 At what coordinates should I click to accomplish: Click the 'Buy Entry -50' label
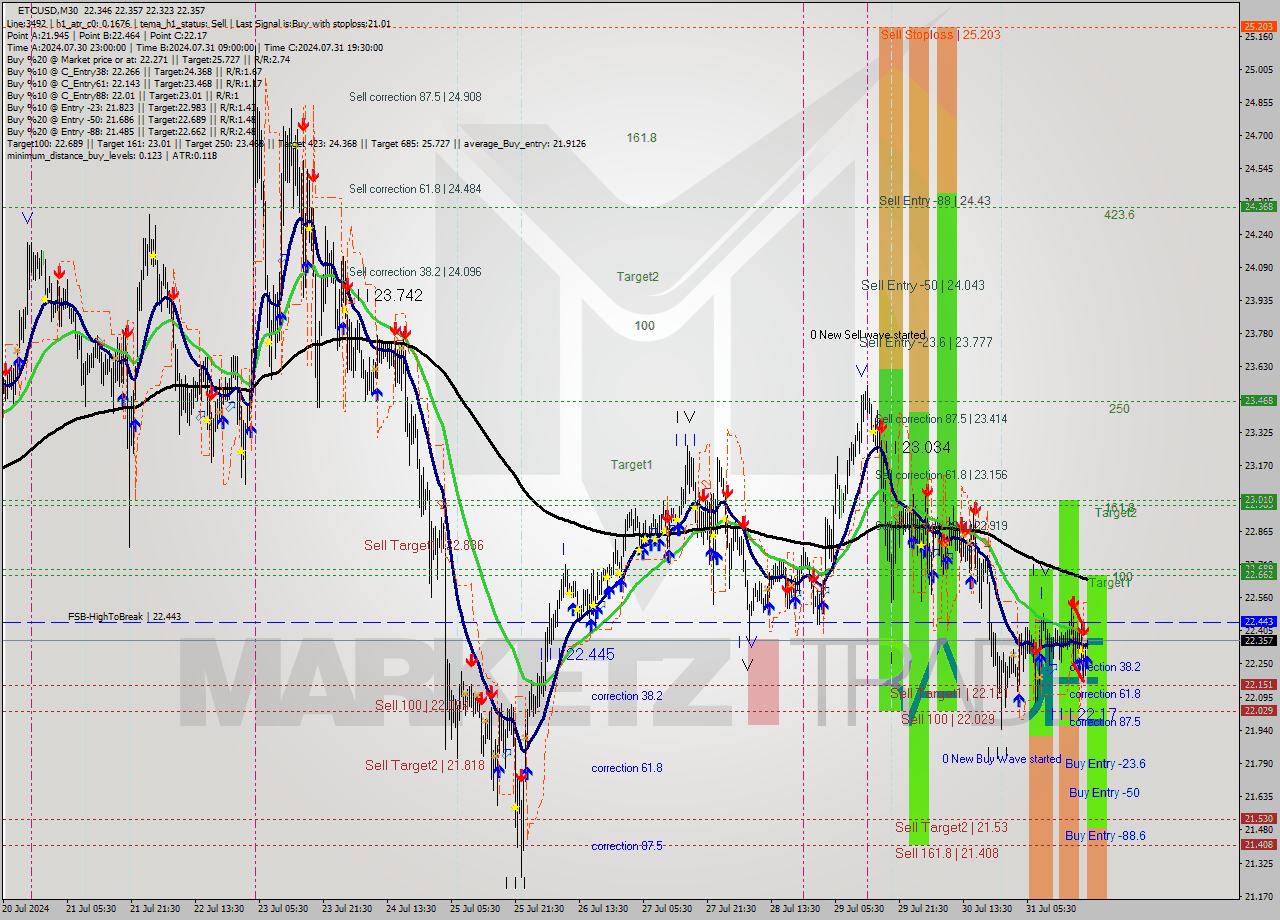click(1104, 793)
